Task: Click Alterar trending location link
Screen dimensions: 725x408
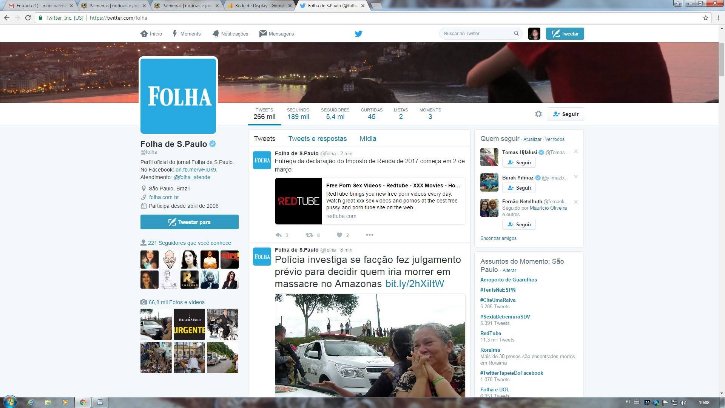Action: click(509, 270)
